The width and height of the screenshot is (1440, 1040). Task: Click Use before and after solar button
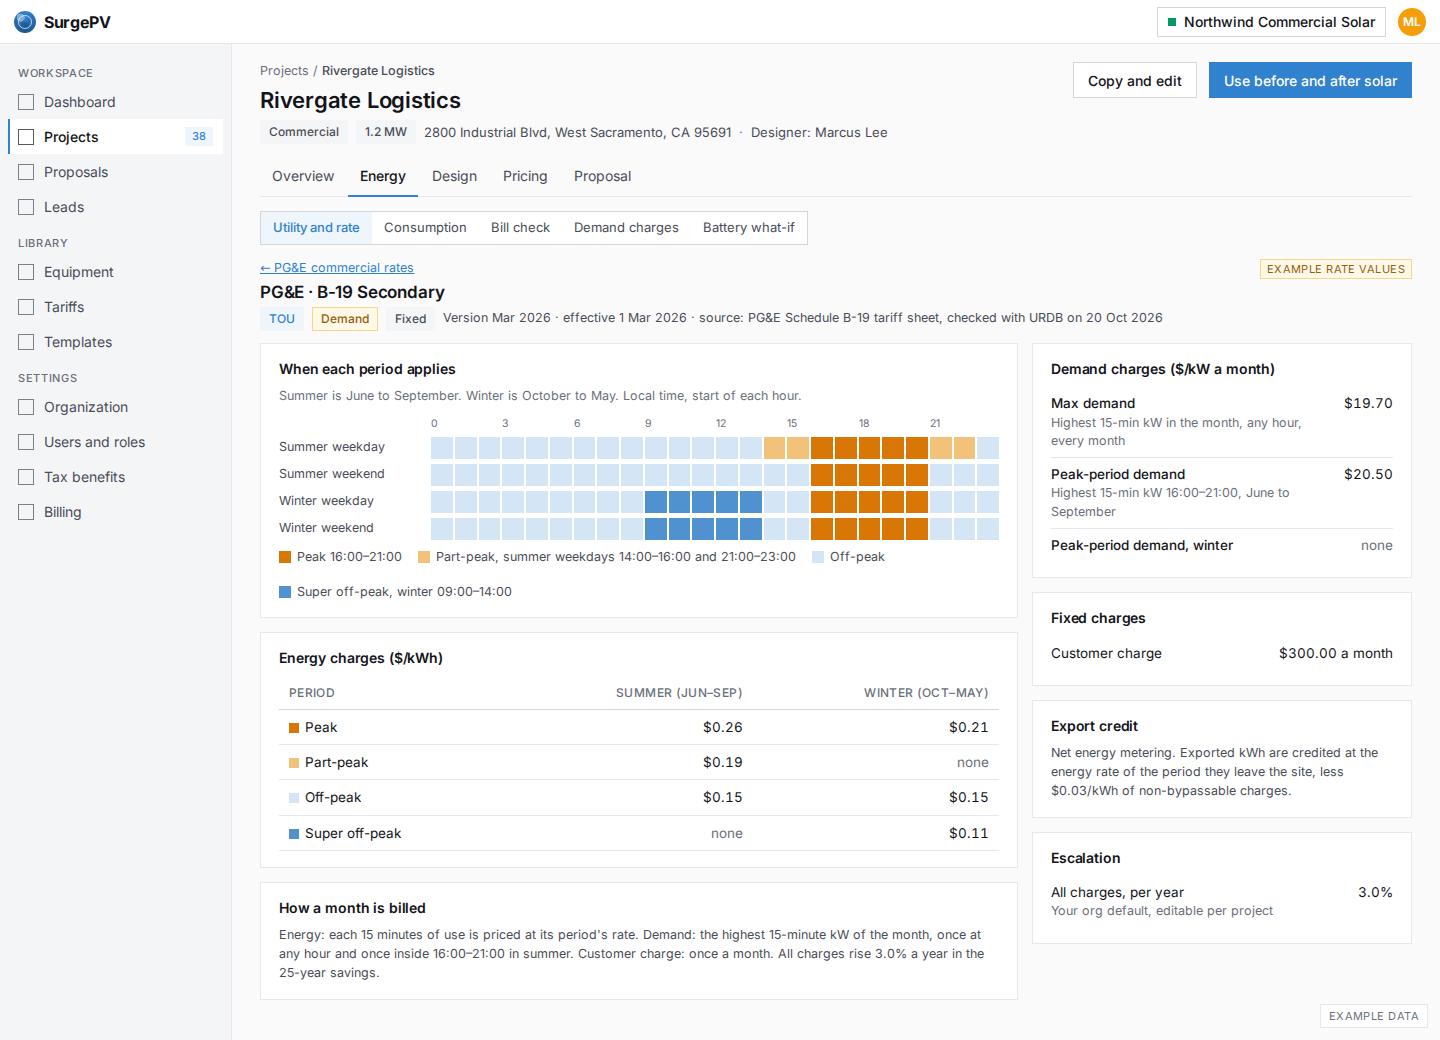click(x=1310, y=81)
